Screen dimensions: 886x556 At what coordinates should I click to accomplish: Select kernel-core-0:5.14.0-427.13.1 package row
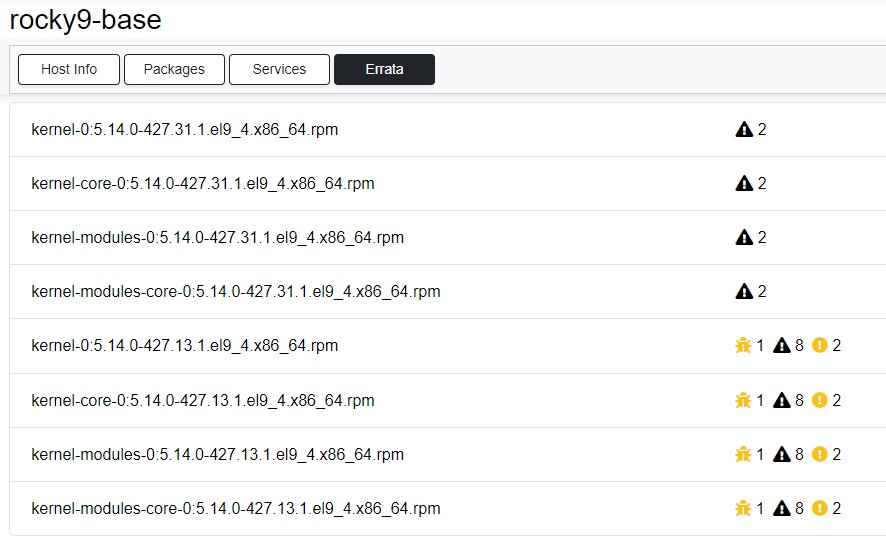(203, 400)
